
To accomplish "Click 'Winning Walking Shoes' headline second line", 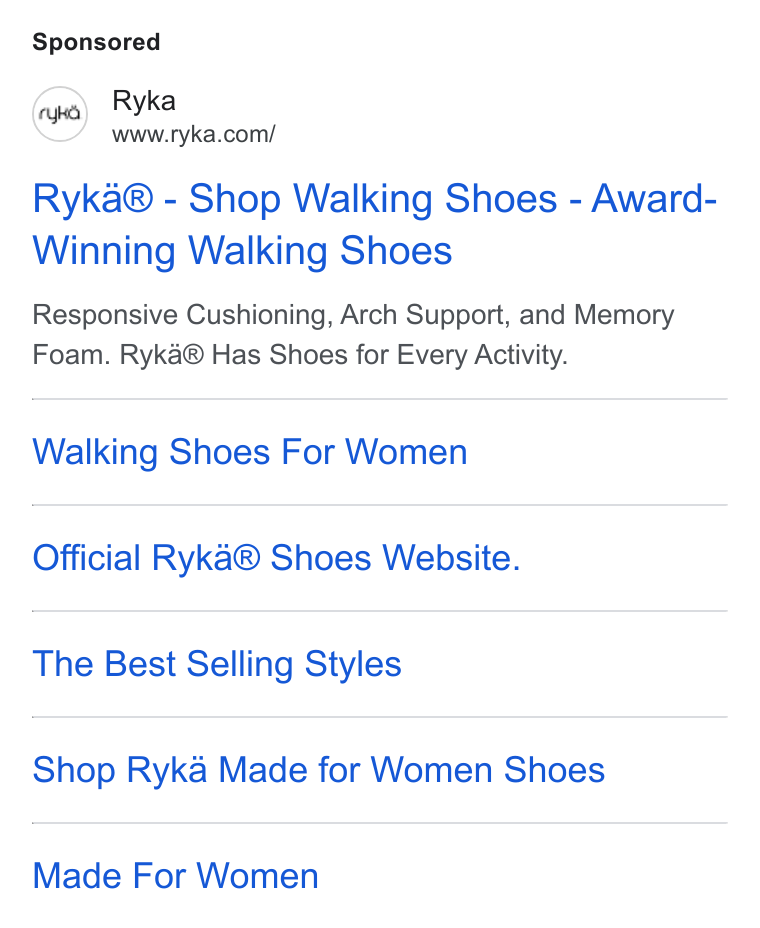I will click(243, 250).
